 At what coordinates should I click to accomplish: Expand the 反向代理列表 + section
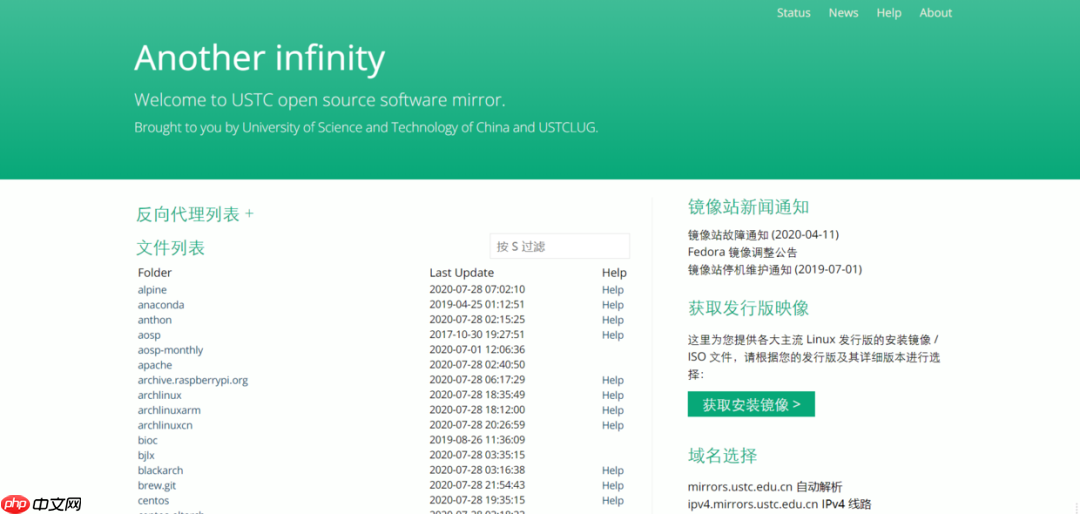195,214
